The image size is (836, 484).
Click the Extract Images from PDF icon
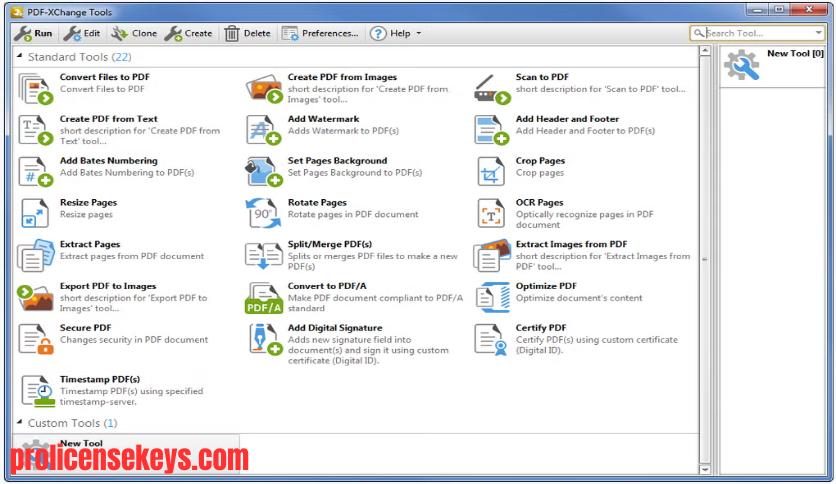492,256
